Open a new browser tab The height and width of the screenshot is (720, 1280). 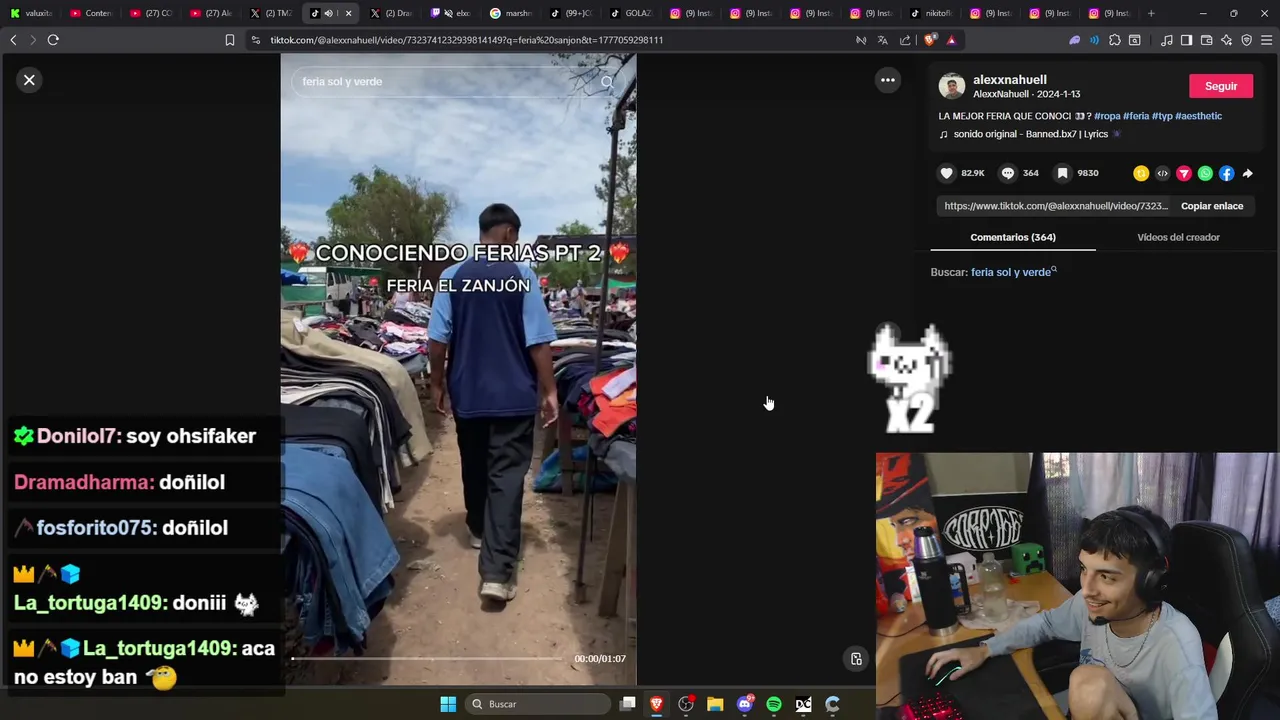pyautogui.click(x=1151, y=13)
